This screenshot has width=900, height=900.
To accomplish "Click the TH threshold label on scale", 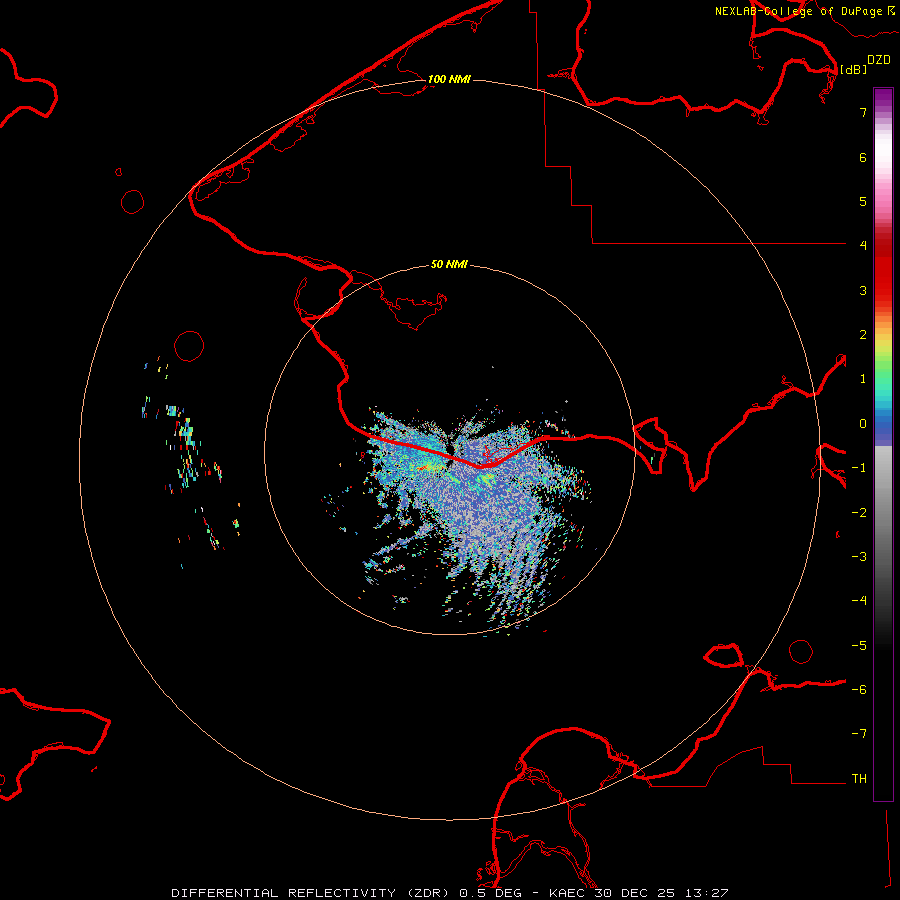I will [859, 779].
